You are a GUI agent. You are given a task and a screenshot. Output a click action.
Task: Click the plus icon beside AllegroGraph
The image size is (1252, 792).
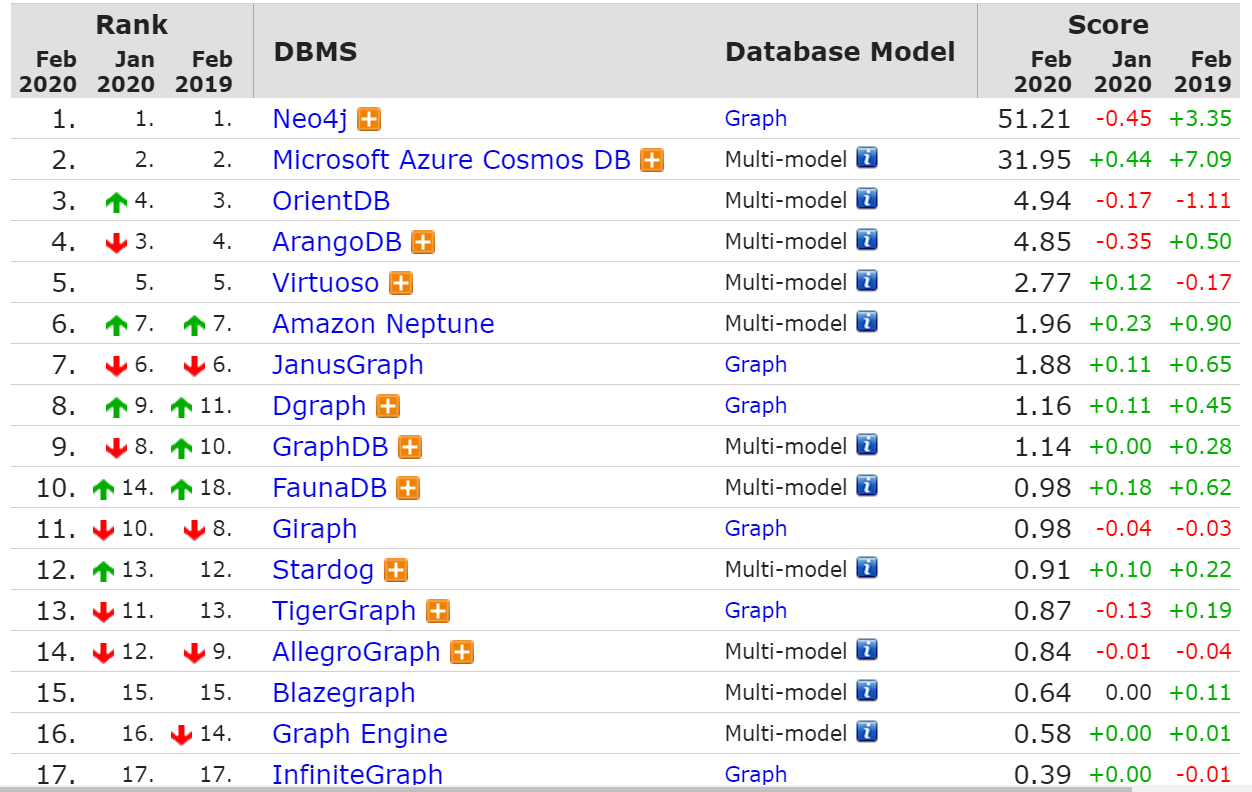point(461,652)
